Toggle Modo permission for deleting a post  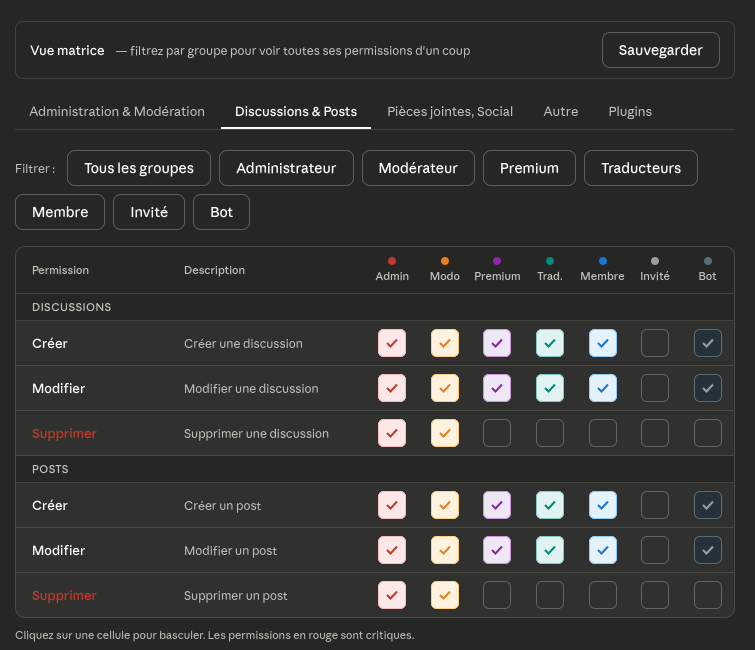(445, 595)
